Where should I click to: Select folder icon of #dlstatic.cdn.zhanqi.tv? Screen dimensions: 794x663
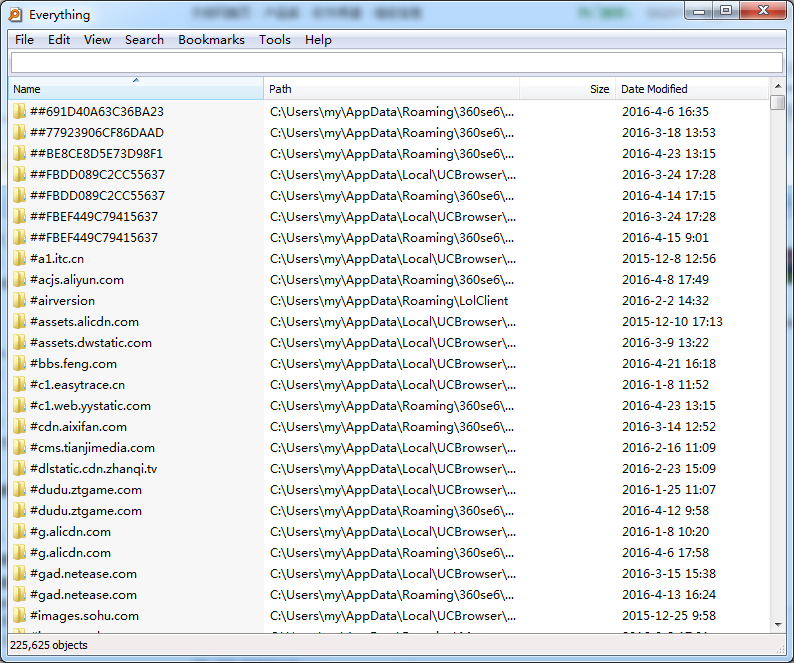(x=19, y=469)
